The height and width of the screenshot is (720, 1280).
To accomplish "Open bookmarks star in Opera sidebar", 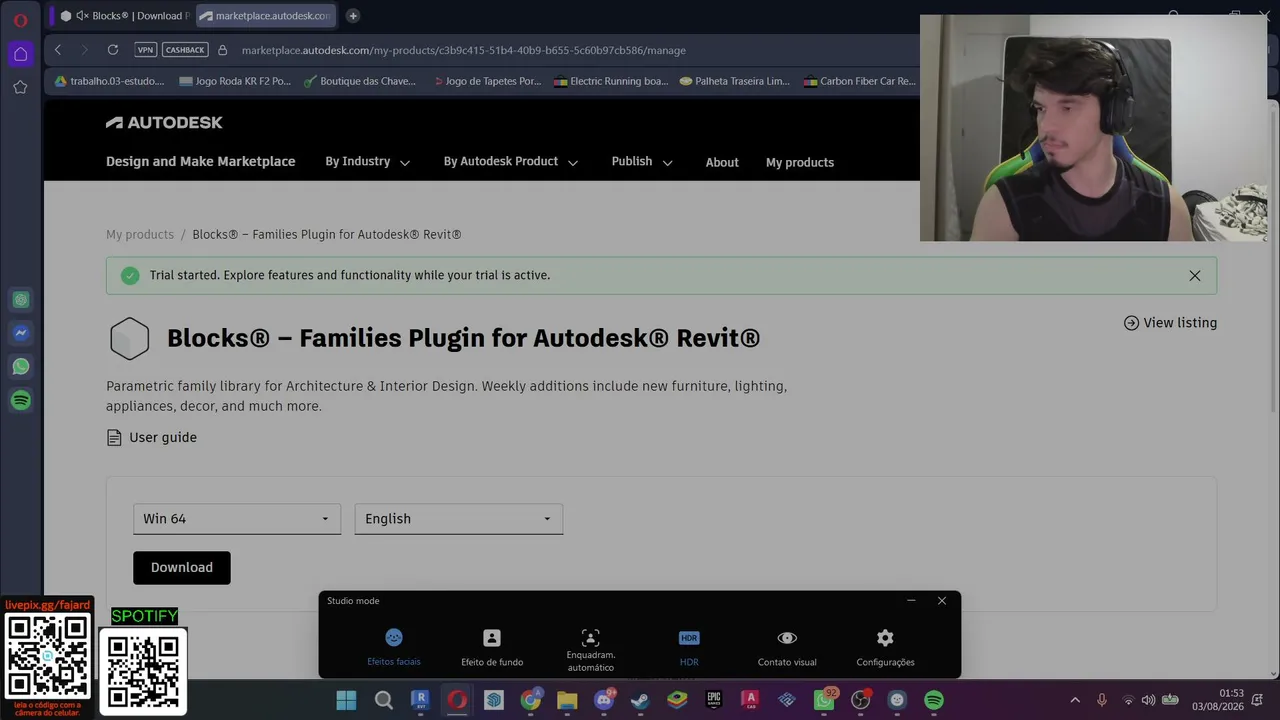I will click(20, 87).
